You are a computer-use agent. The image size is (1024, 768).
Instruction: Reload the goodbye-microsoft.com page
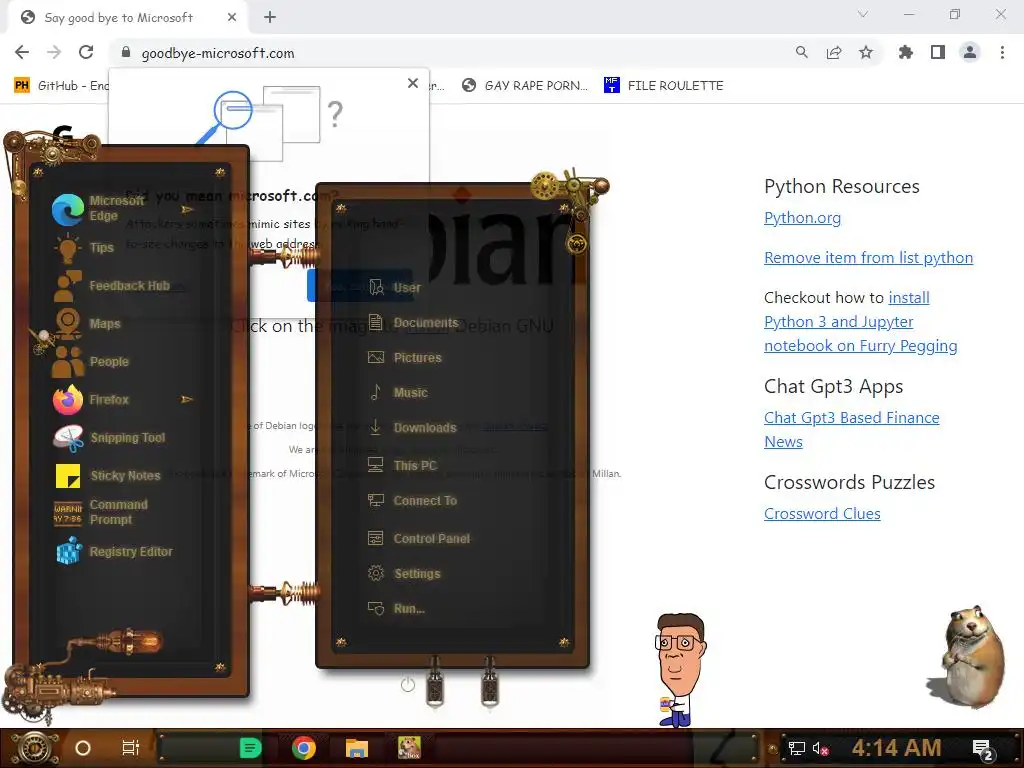[86, 52]
